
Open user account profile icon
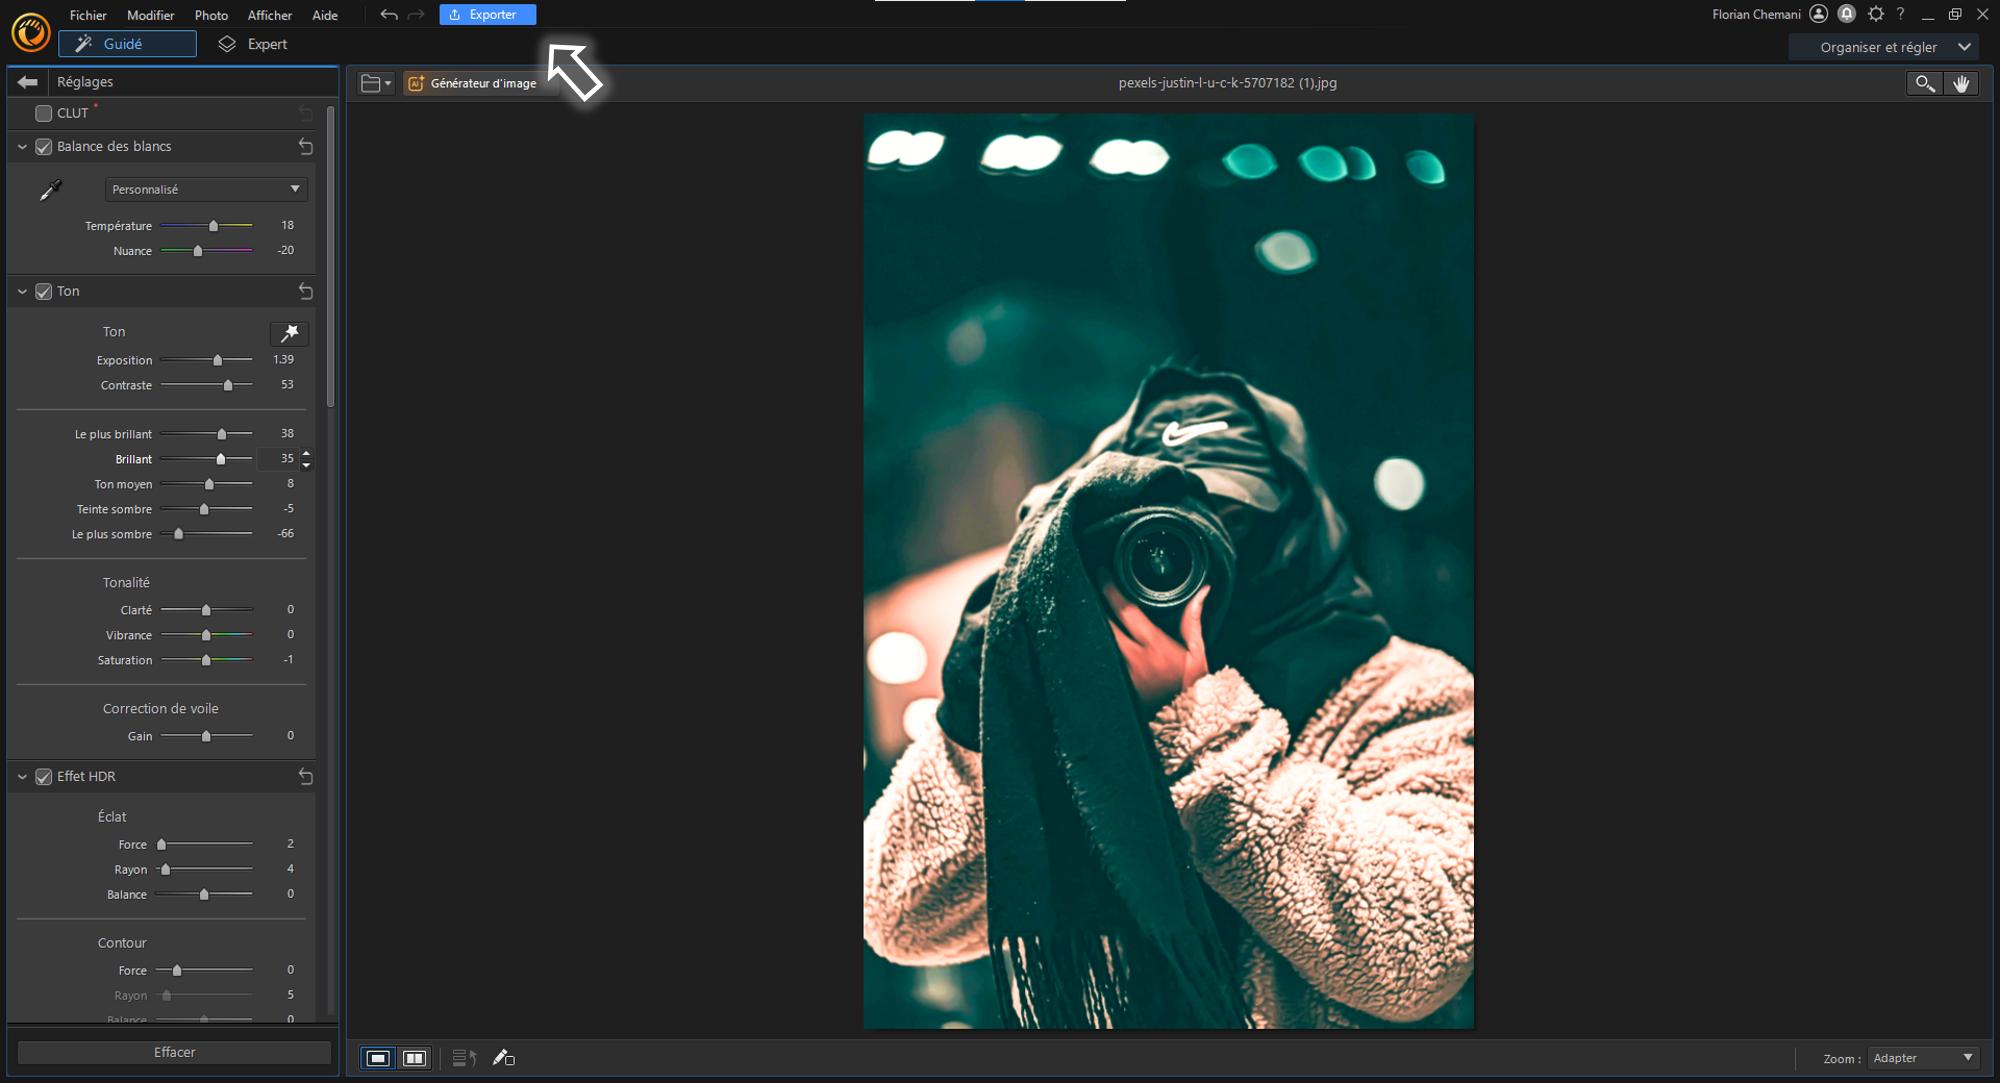pos(1819,14)
